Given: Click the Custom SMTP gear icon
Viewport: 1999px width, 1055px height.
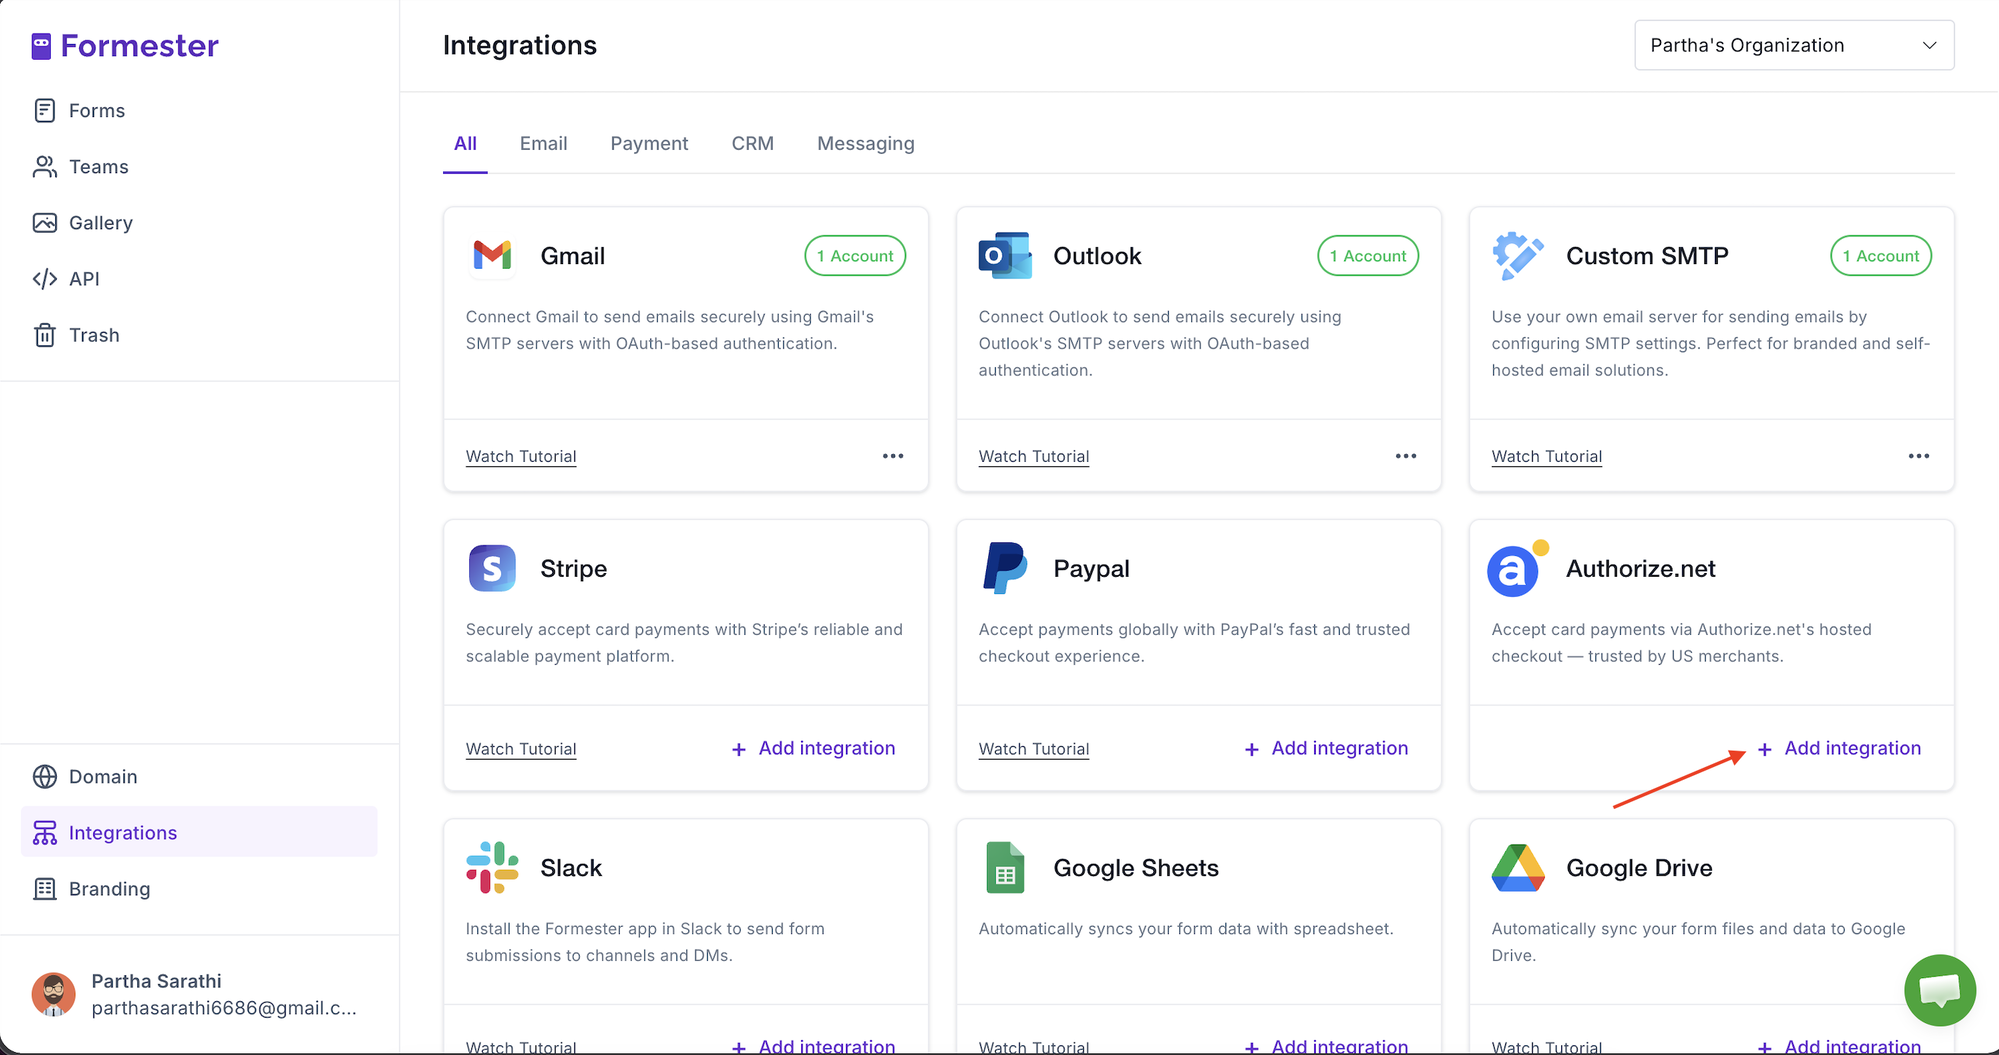Looking at the screenshot, I should point(1517,256).
